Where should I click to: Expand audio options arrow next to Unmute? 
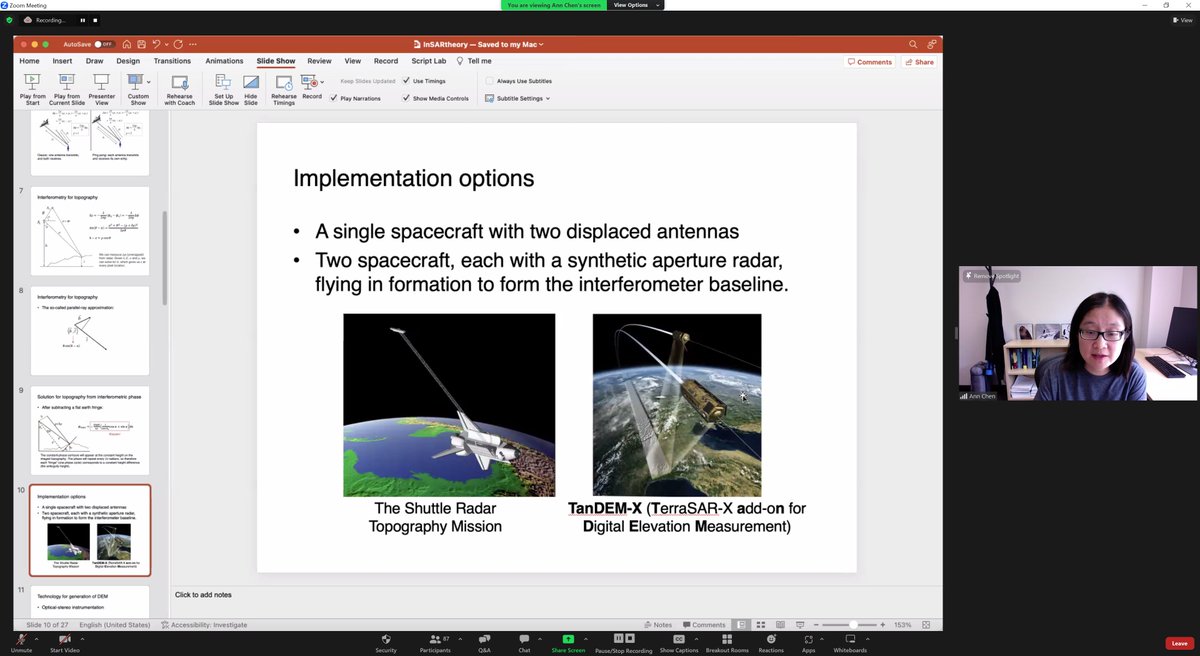tap(36, 638)
